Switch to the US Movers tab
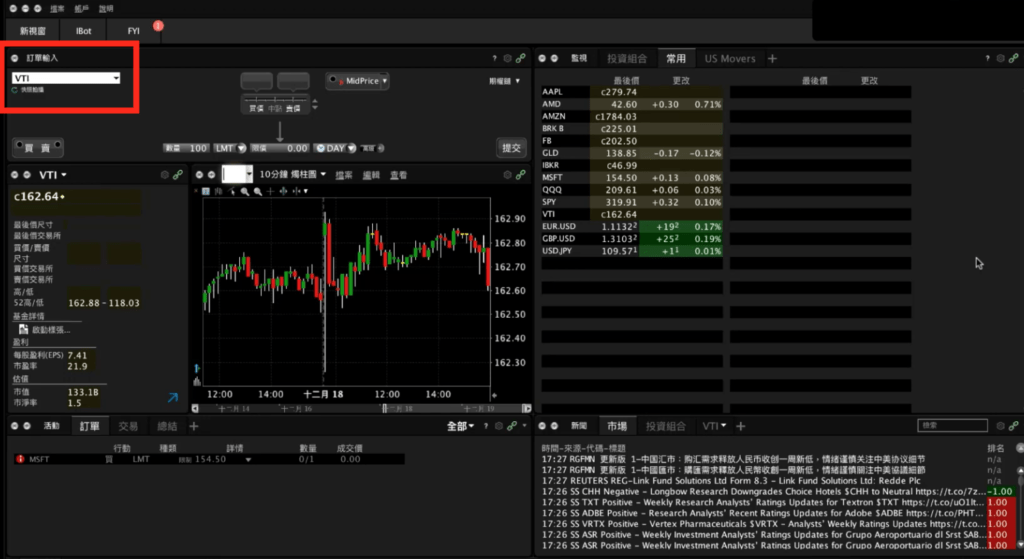The height and width of the screenshot is (559, 1024). pos(729,59)
